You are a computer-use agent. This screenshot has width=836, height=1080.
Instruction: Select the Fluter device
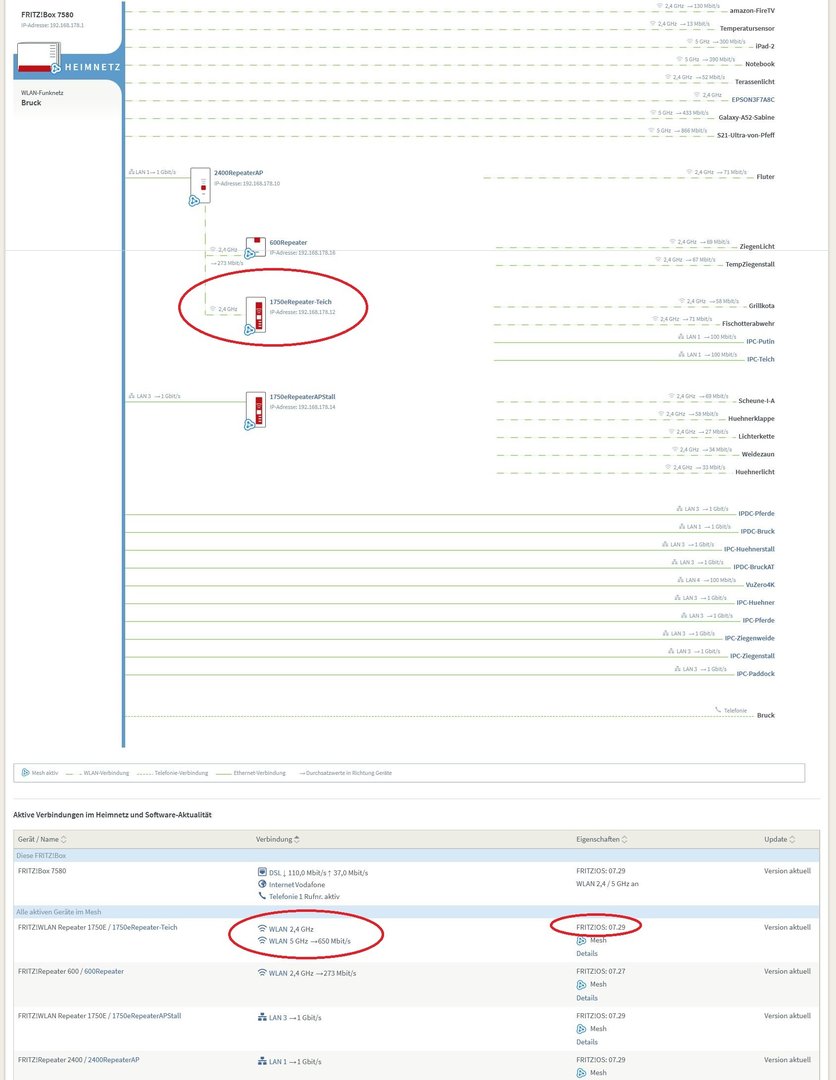[x=766, y=177]
